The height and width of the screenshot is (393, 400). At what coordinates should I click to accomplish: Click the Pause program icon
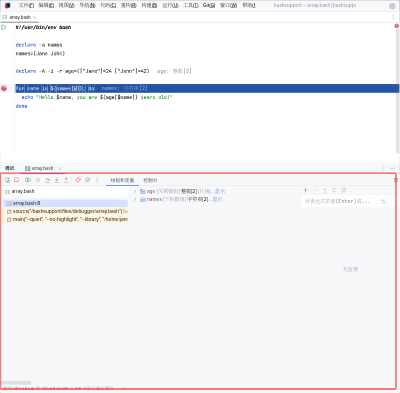click(38, 180)
